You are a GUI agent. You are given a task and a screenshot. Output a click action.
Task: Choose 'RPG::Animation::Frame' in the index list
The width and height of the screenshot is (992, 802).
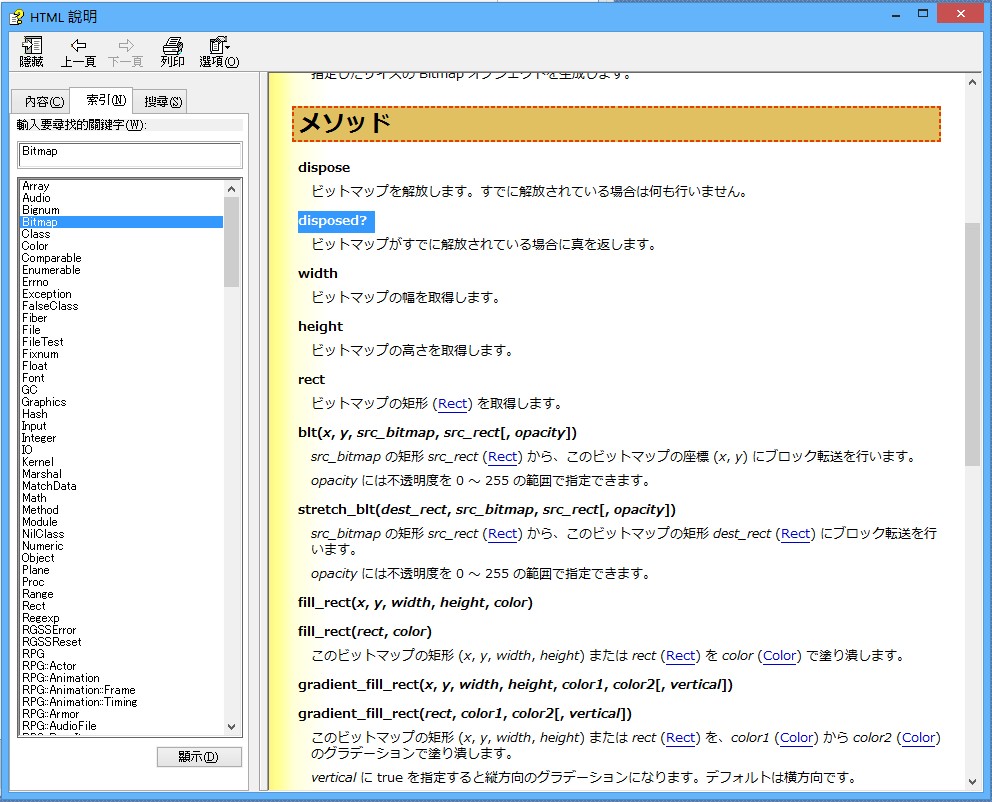pyautogui.click(x=78, y=690)
